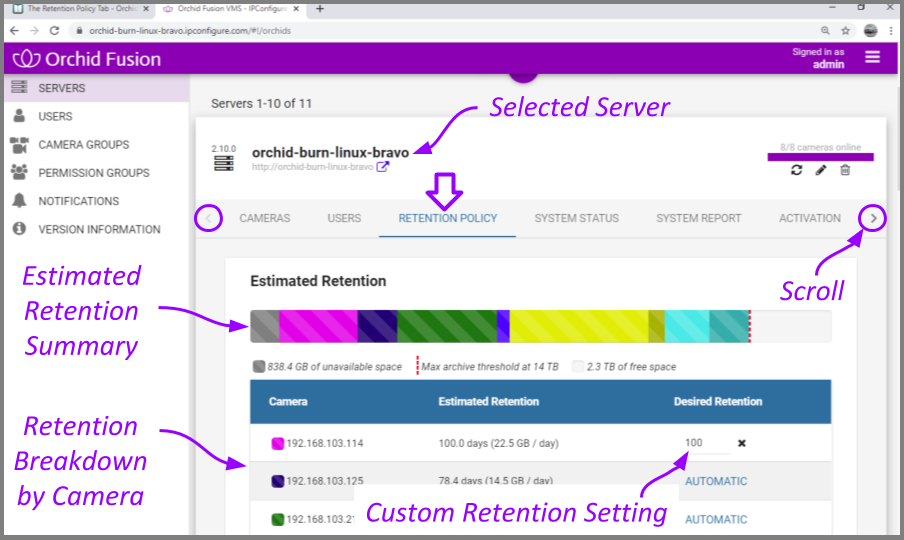This screenshot has height=540, width=904.
Task: Click the gray unavailable space bar segment
Action: tap(265, 326)
